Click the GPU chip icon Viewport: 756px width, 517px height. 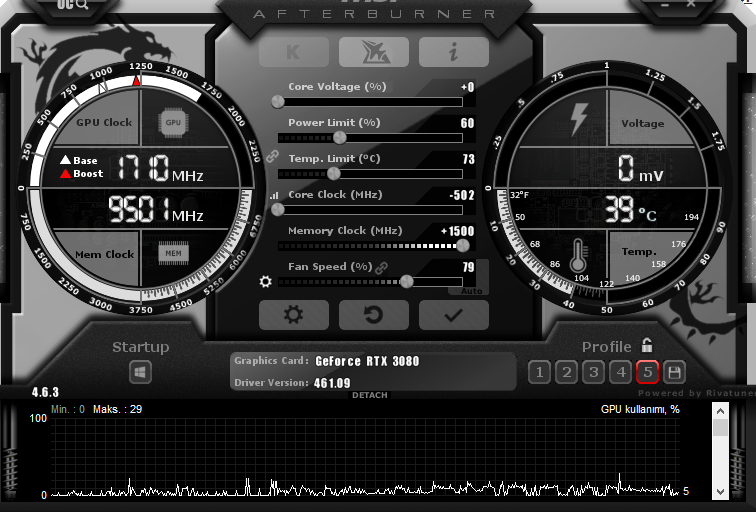(173, 122)
